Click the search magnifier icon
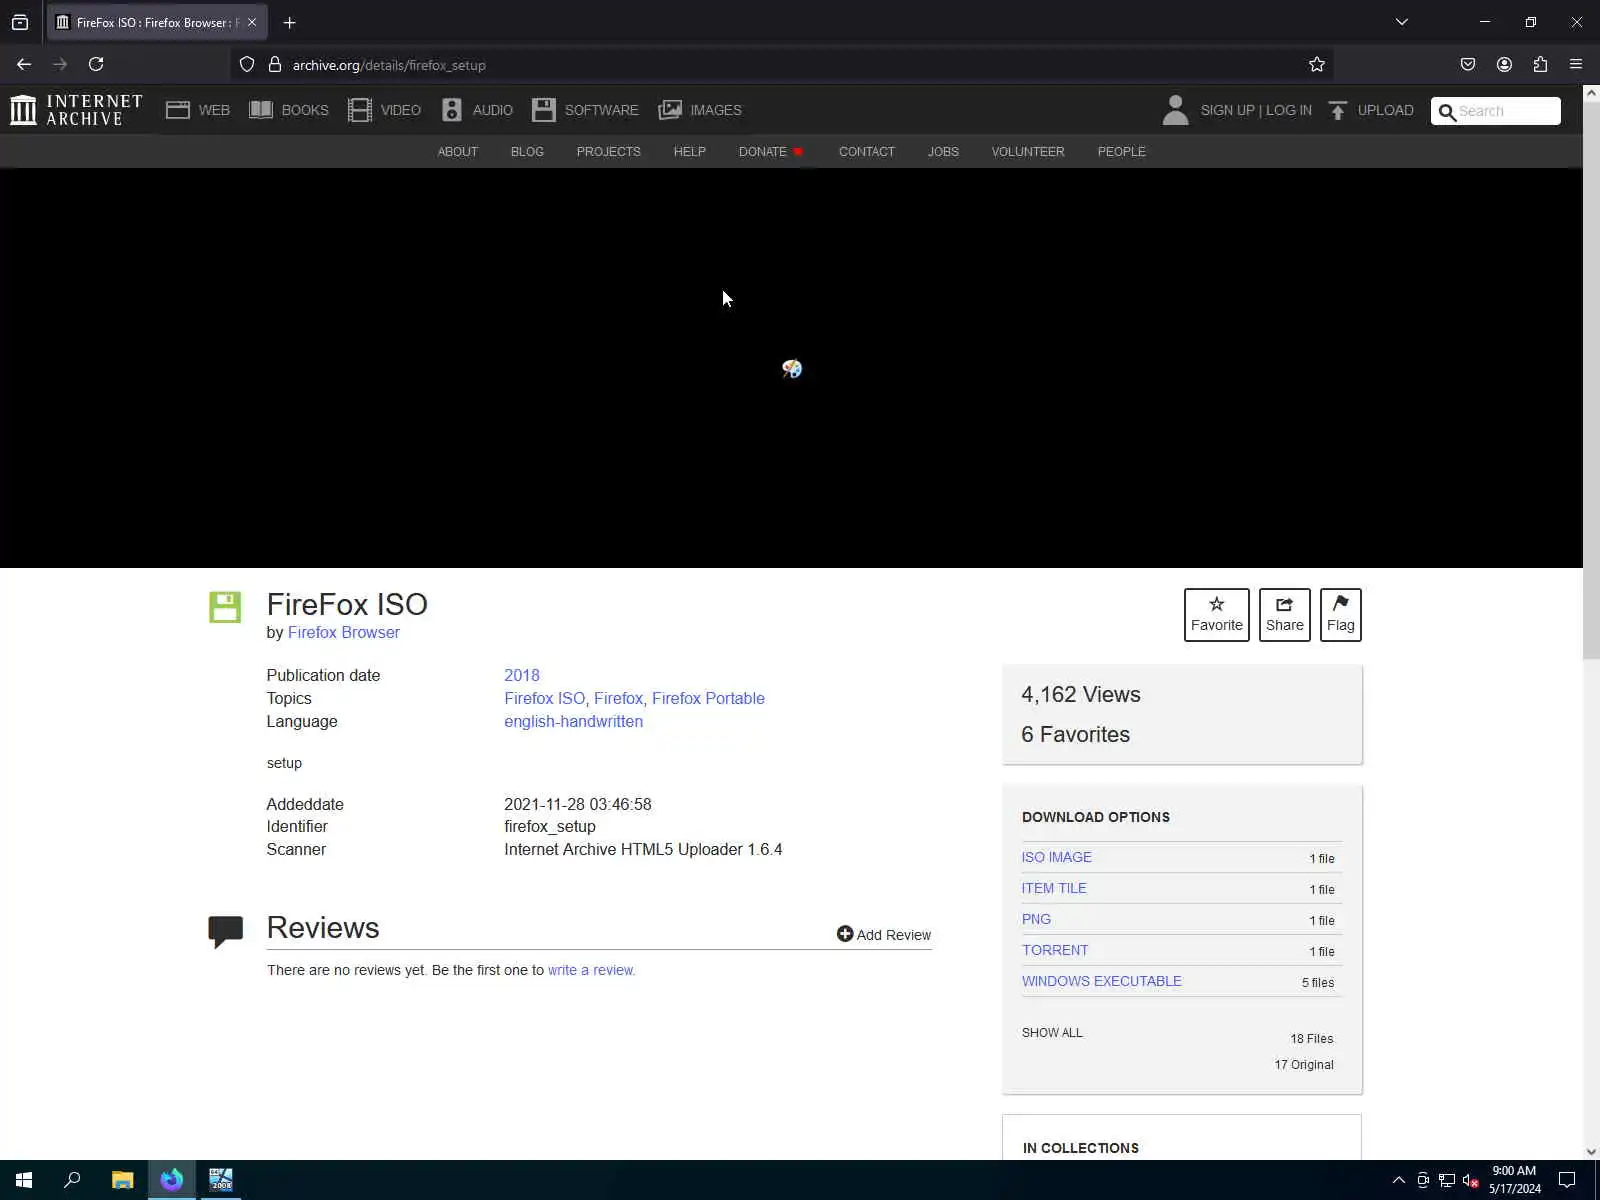 click(x=1447, y=112)
